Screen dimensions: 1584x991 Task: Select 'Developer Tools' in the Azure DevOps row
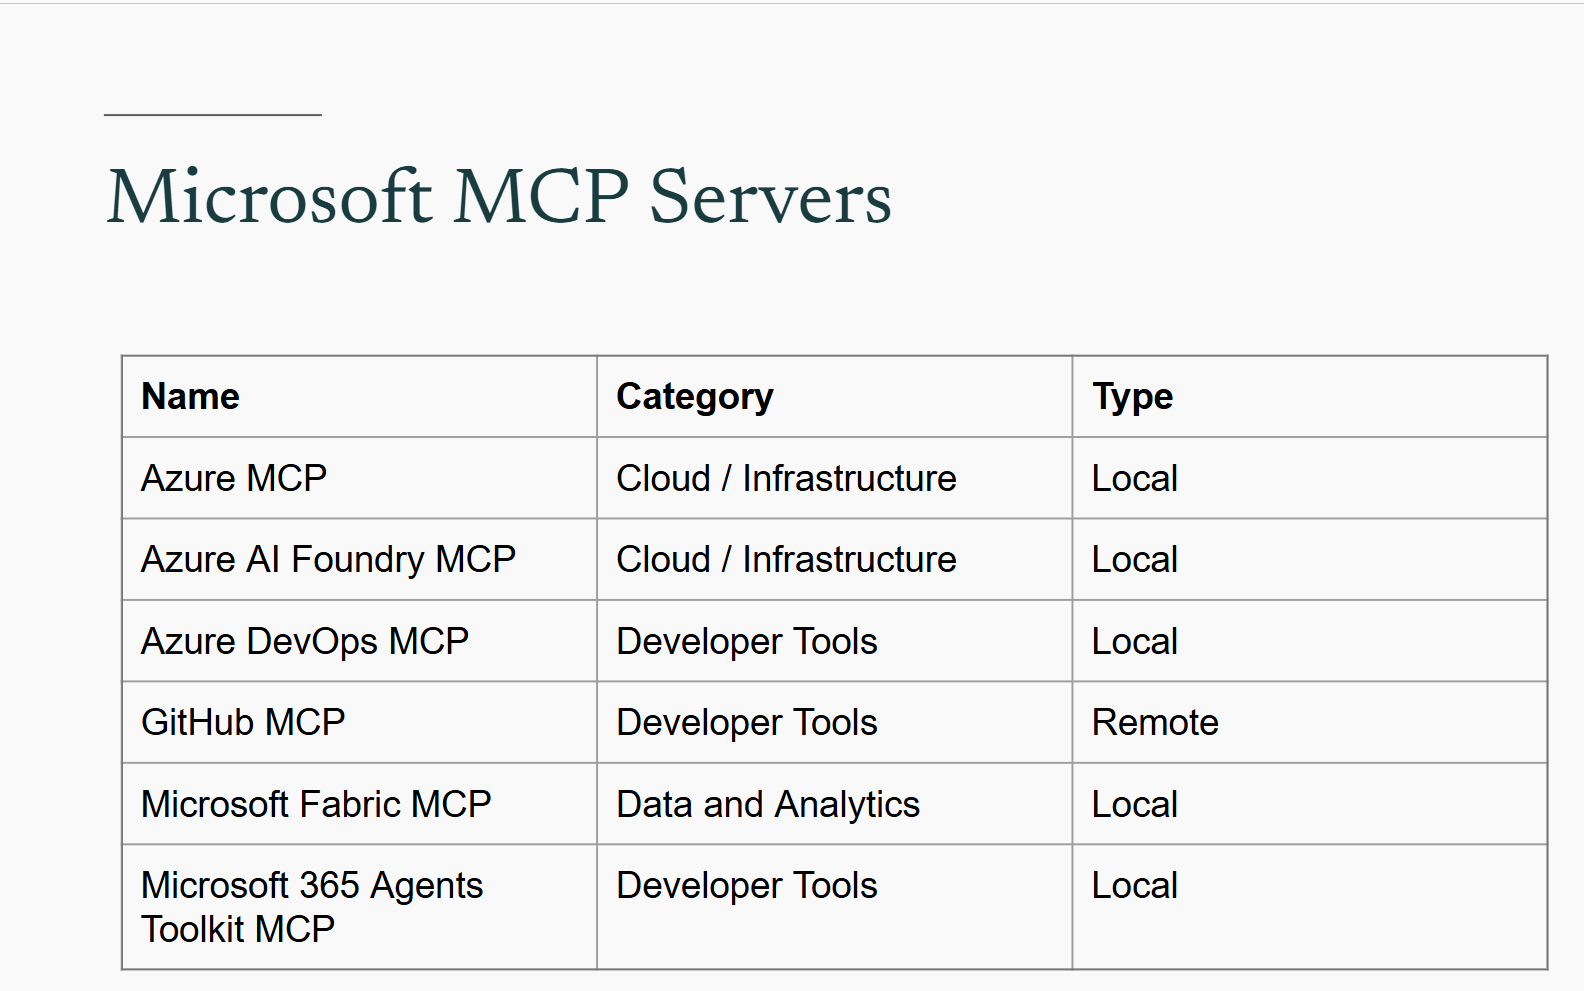747,641
